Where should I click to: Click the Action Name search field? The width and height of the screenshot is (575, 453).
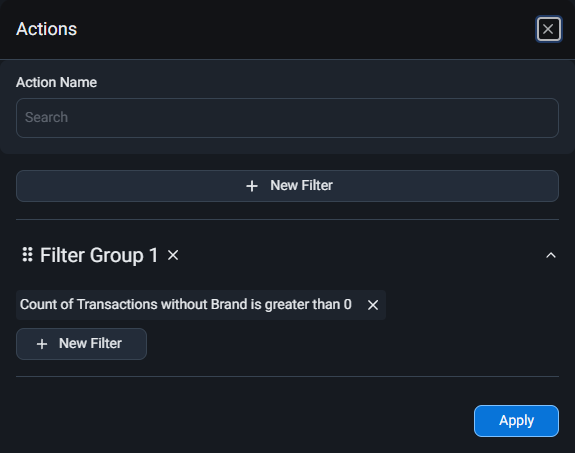coord(287,118)
